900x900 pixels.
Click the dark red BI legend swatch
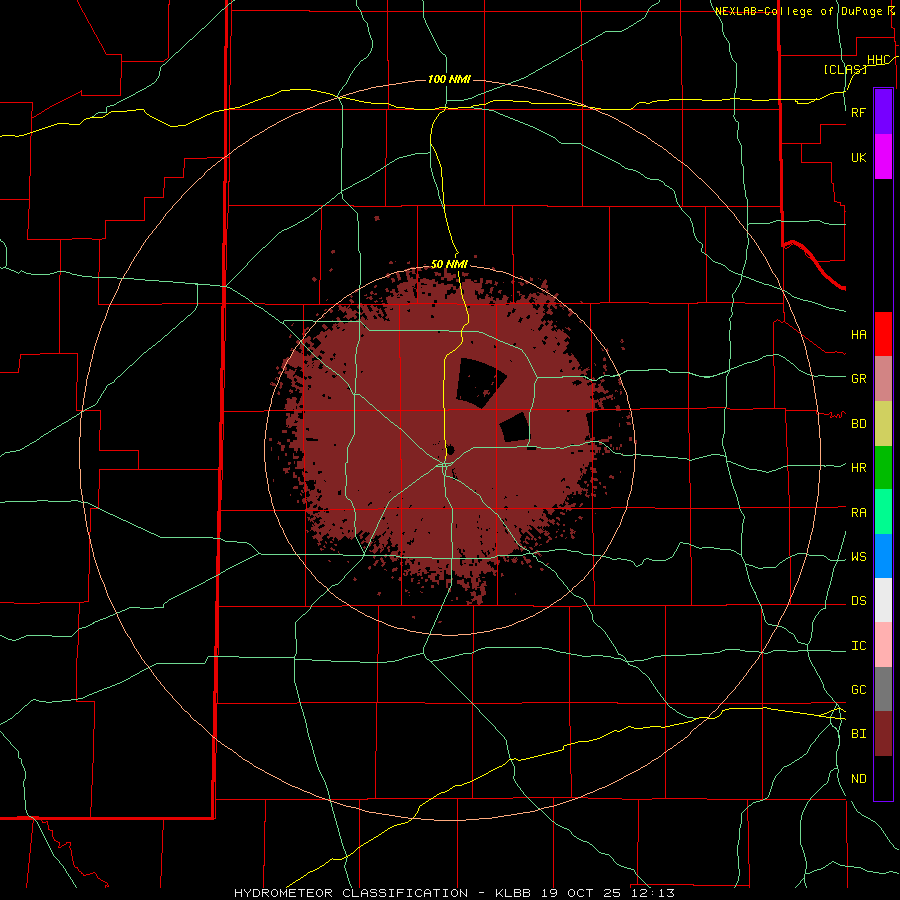click(883, 734)
